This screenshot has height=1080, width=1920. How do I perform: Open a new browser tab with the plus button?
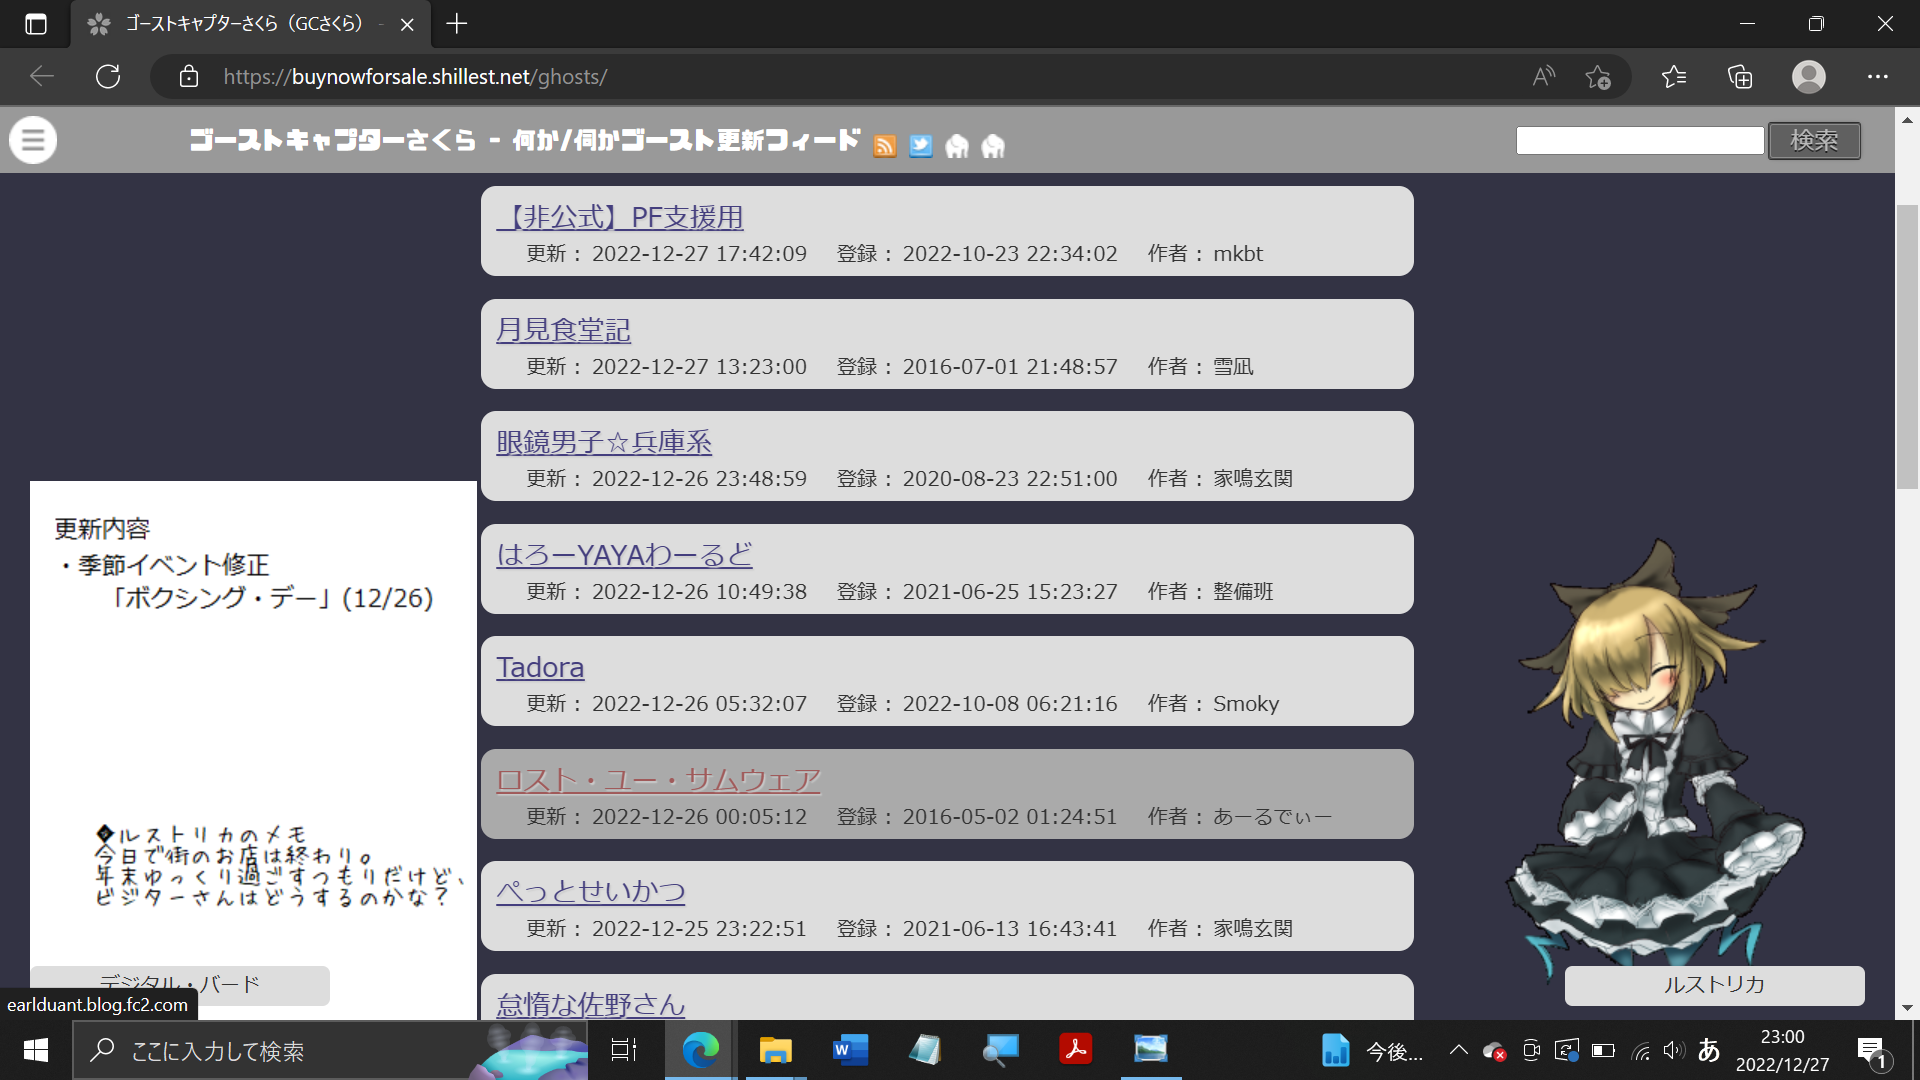(x=457, y=24)
